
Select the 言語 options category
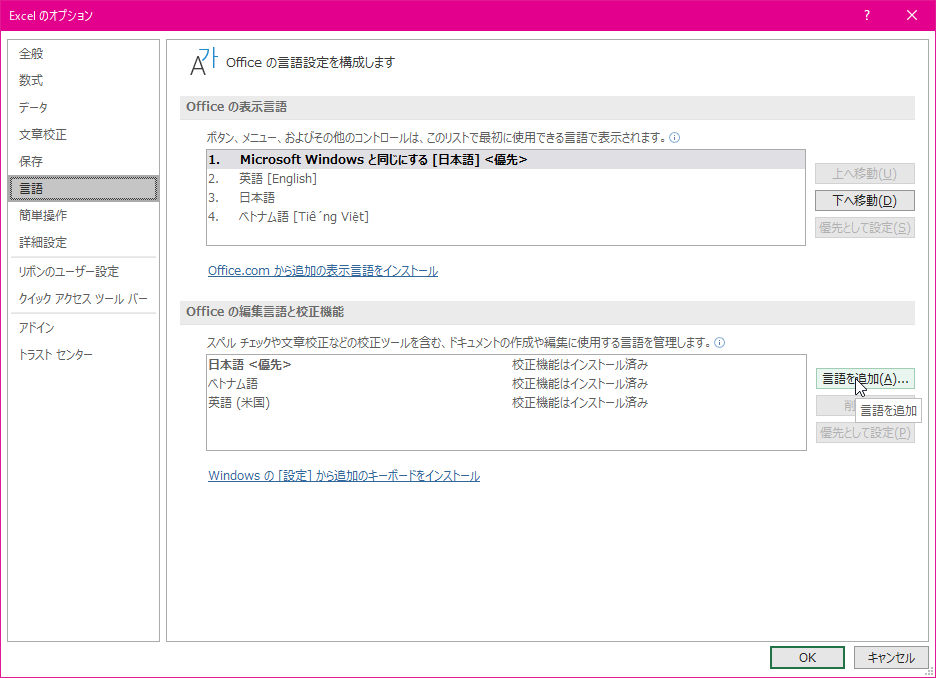click(83, 189)
